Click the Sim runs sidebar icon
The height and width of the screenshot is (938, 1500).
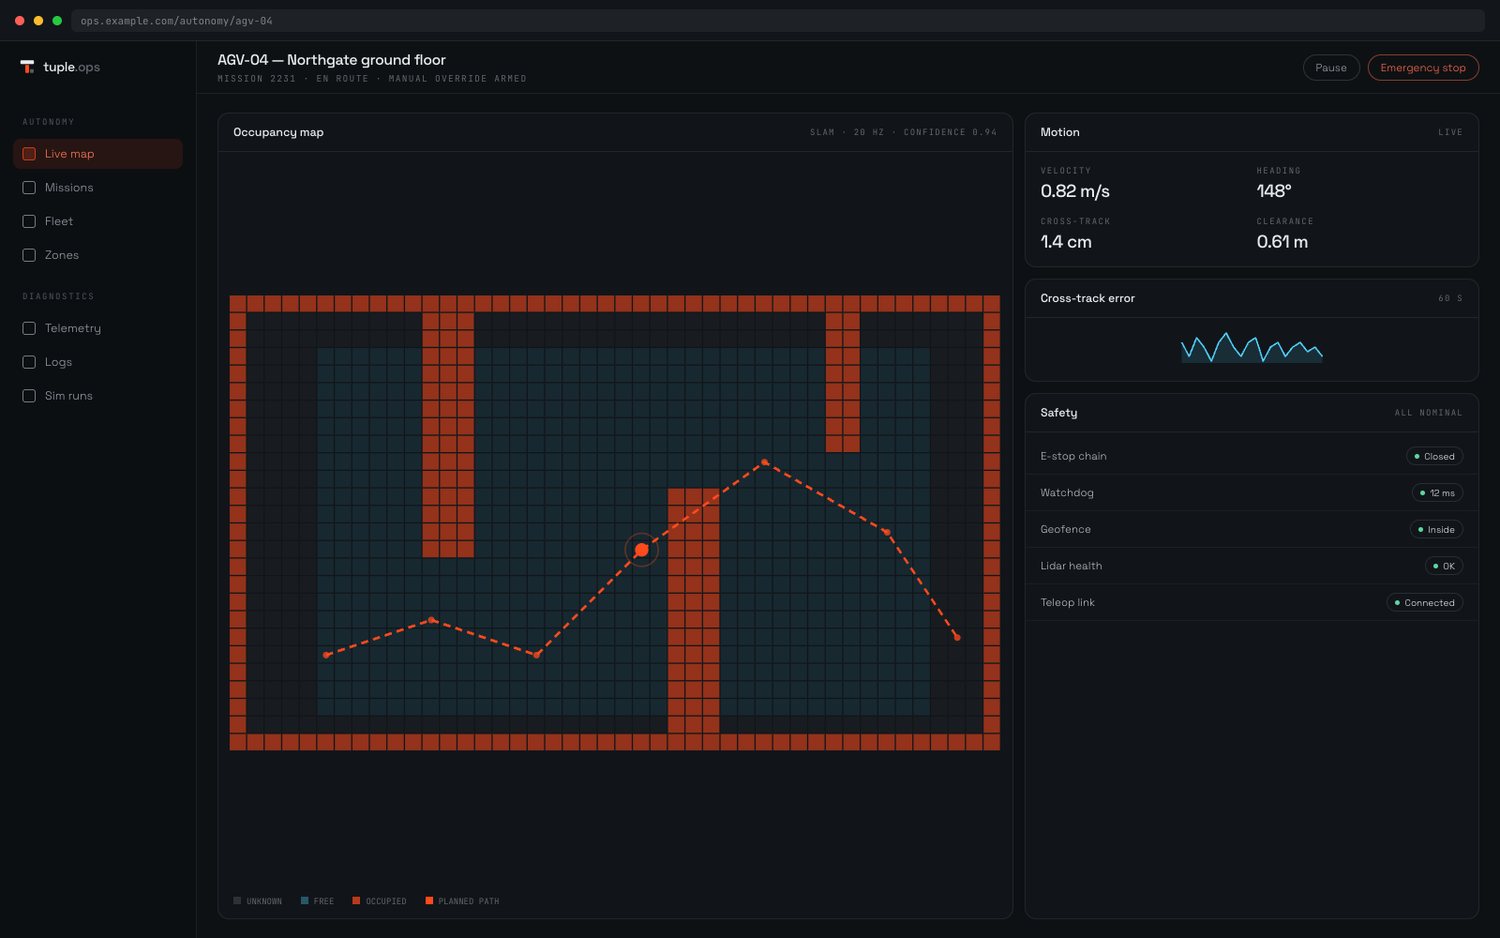[x=29, y=396]
